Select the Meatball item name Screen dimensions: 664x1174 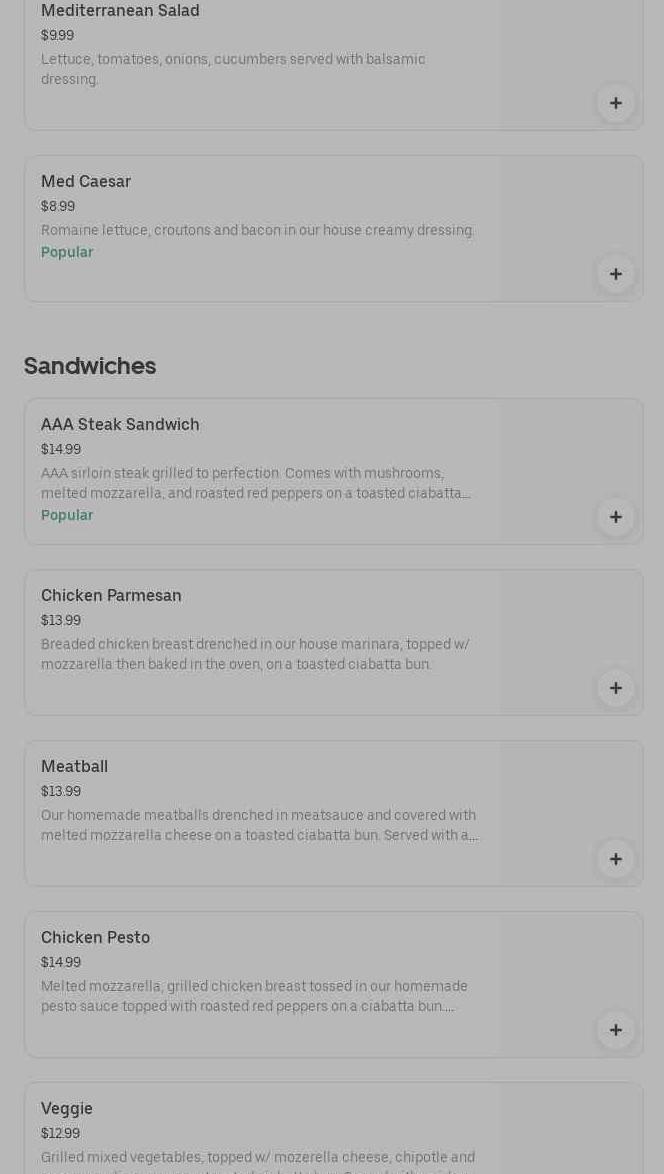click(74, 767)
